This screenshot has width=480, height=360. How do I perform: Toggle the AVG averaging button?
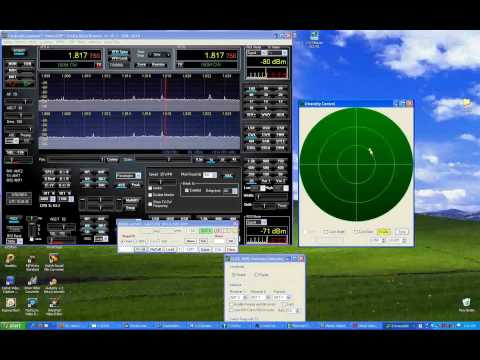point(121,185)
